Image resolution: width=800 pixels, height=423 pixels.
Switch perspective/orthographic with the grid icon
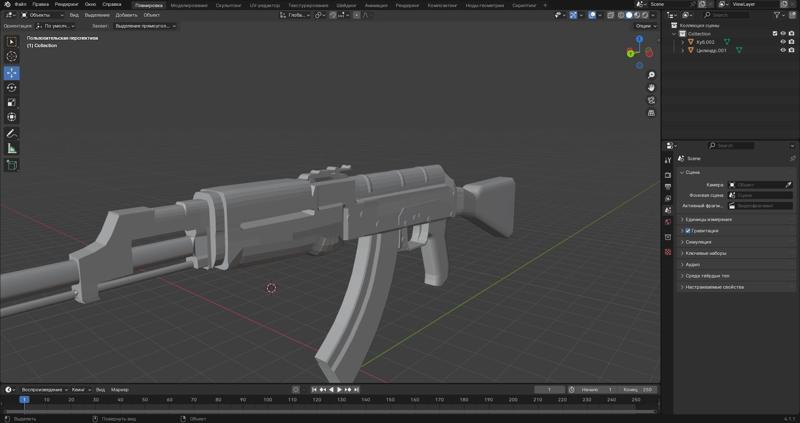tap(651, 113)
